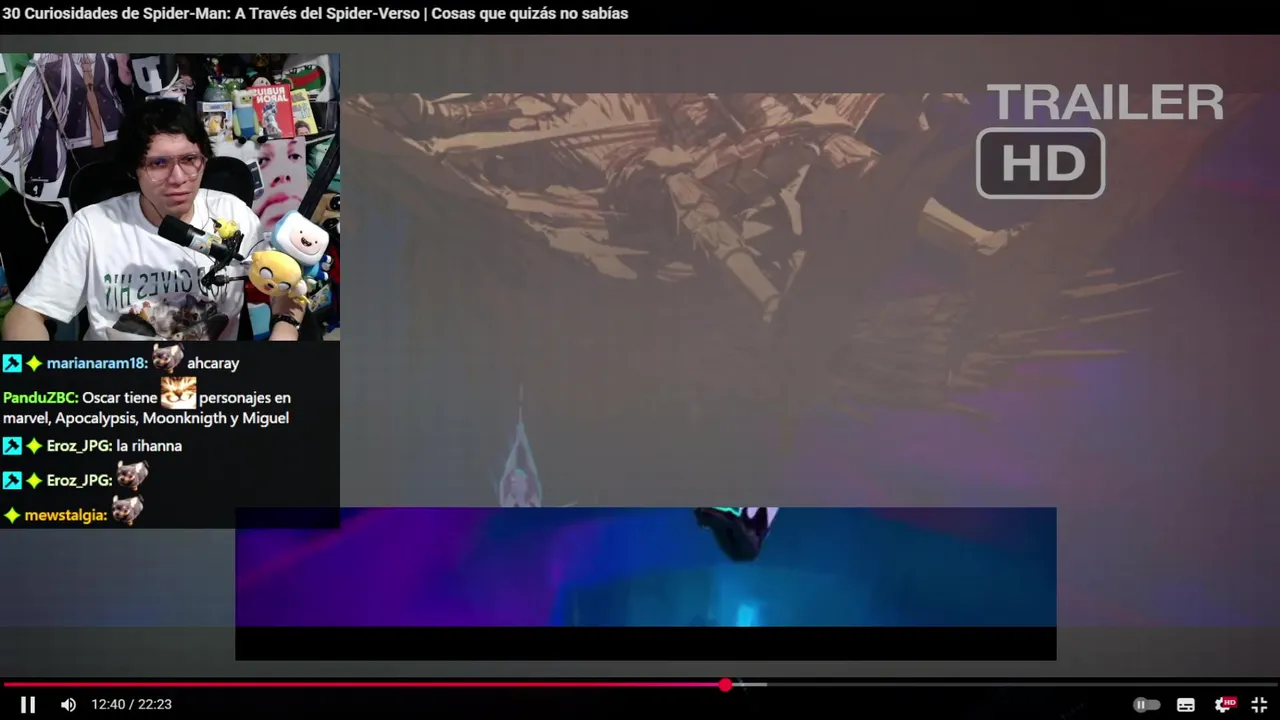
Task: Click the 'ahcaray' chat message text
Action: click(x=213, y=363)
